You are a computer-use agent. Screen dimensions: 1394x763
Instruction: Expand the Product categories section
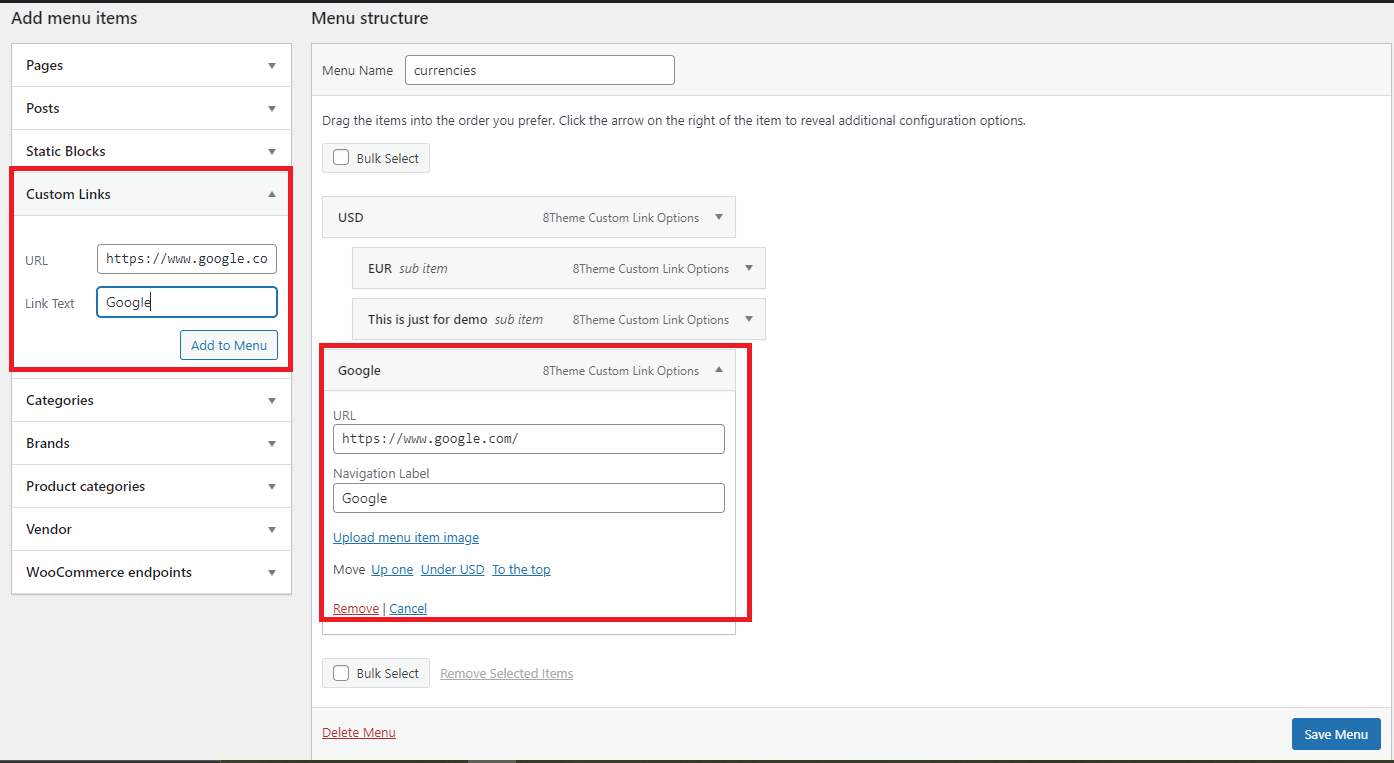(x=151, y=486)
